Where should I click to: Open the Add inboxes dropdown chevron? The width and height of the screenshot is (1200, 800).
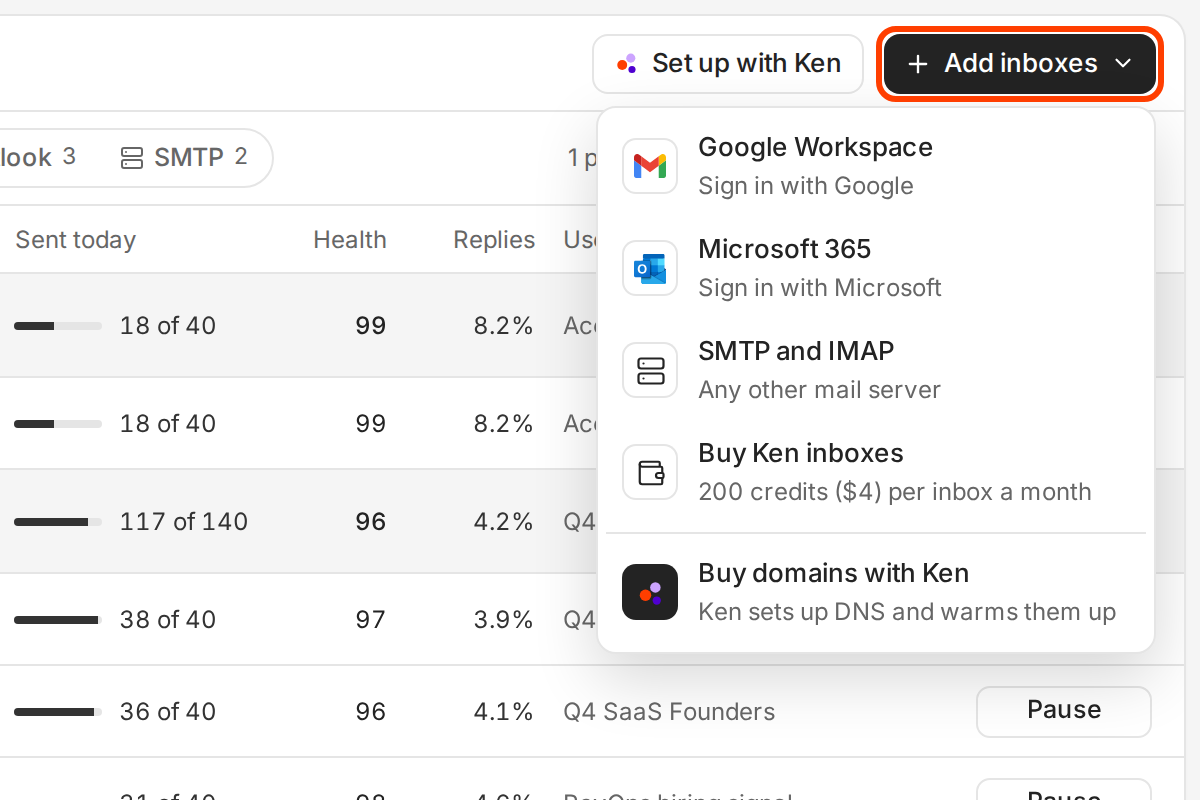[1123, 64]
